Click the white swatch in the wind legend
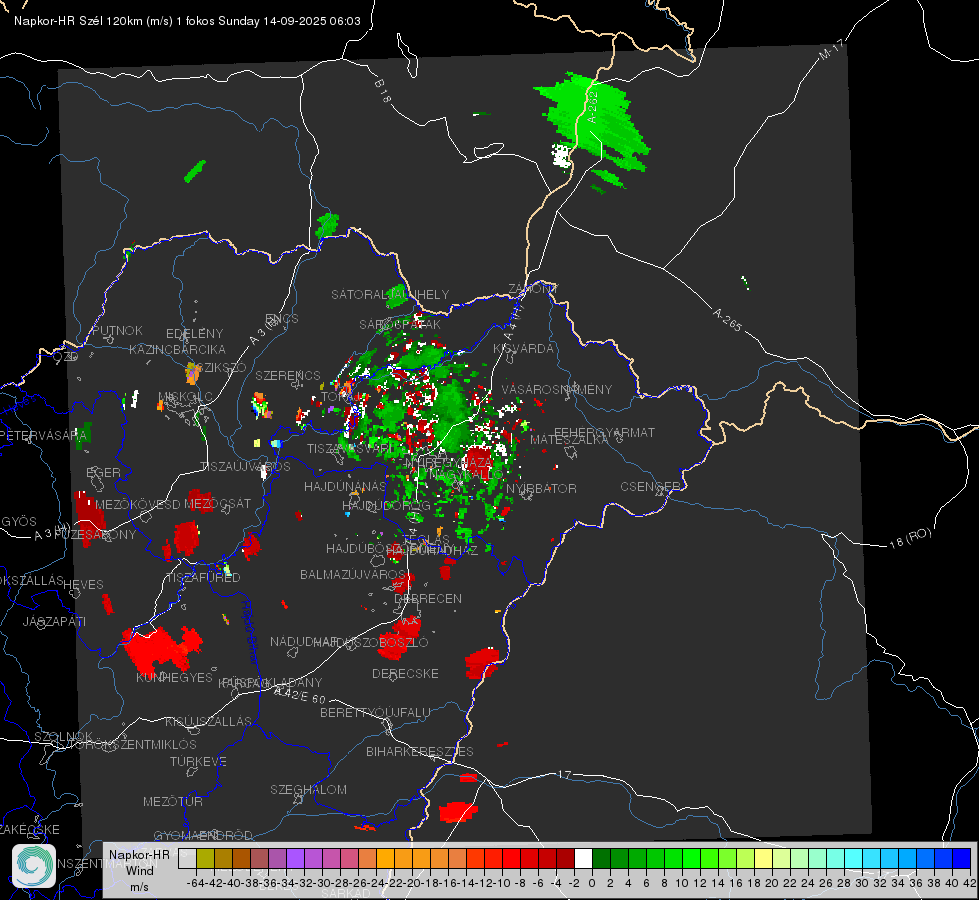The image size is (979, 900). point(583,858)
